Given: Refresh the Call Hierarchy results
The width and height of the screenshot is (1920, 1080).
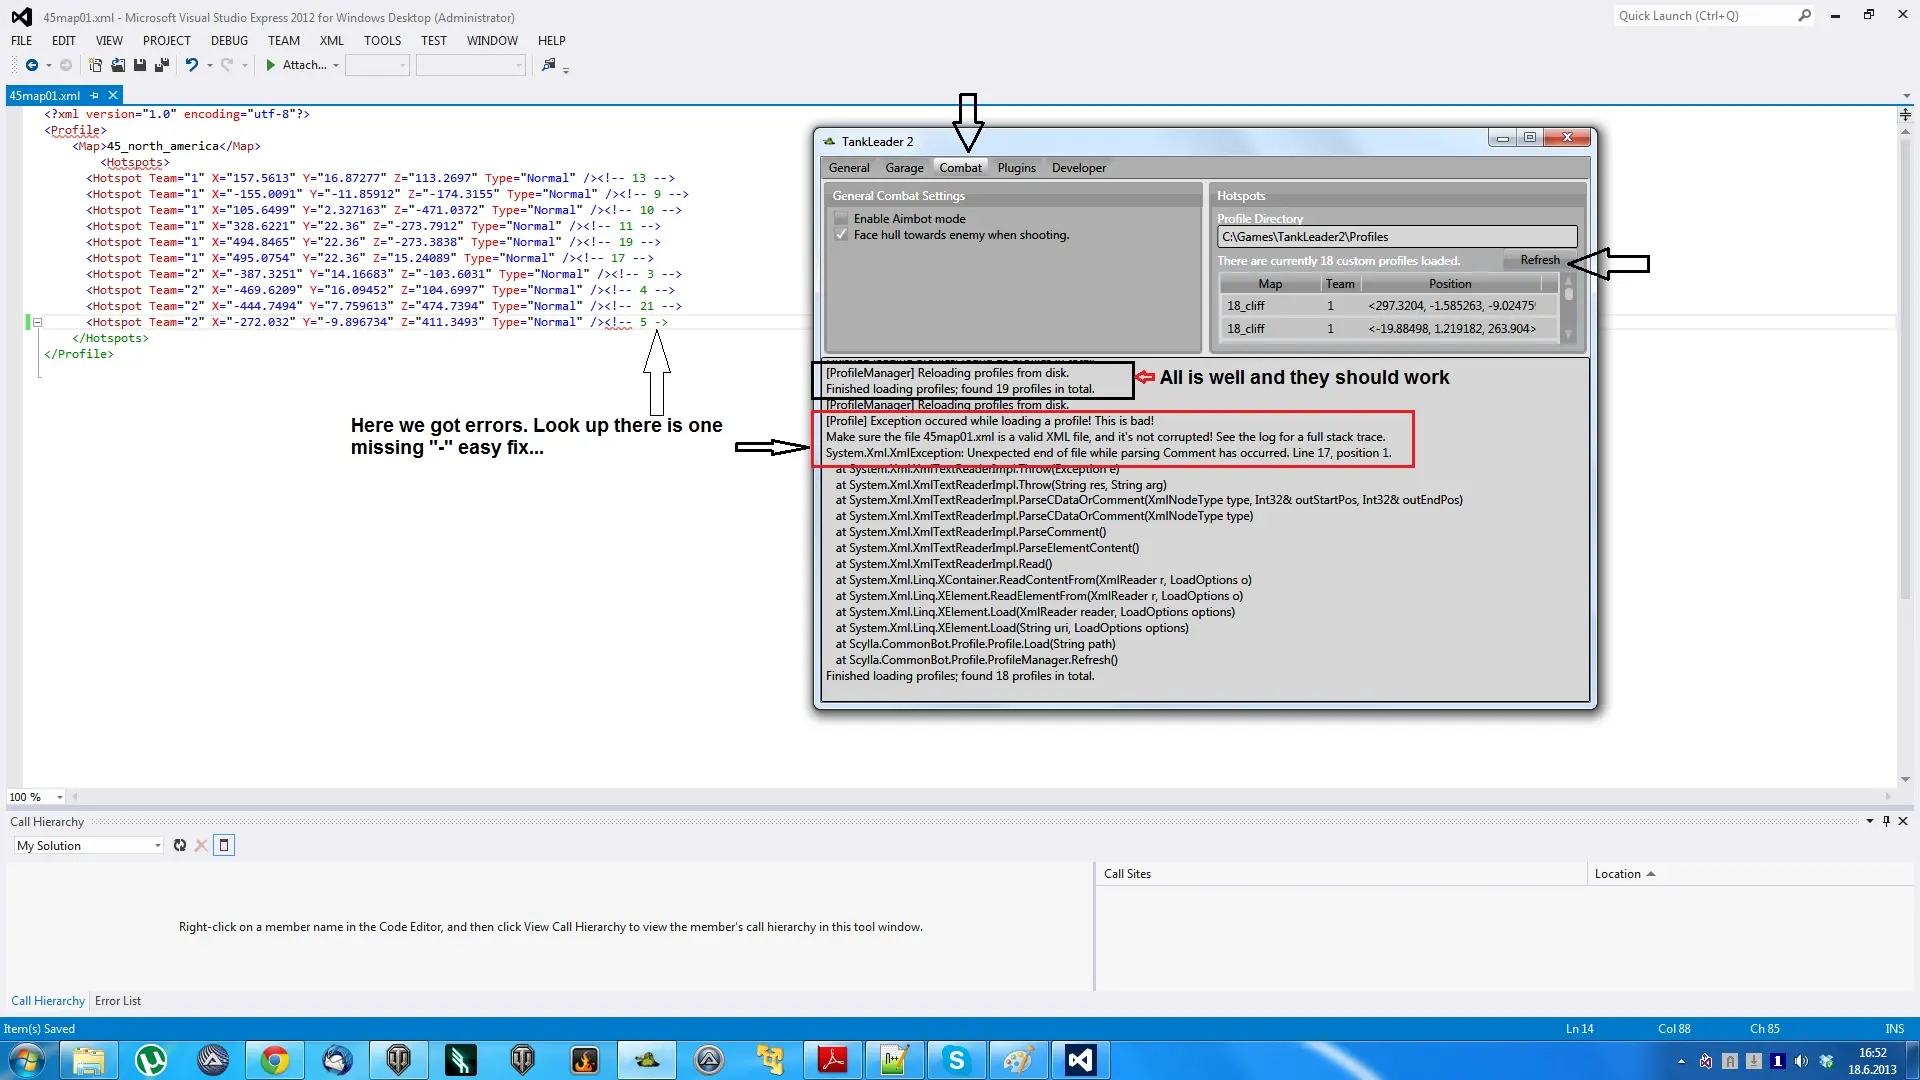Looking at the screenshot, I should 180,845.
